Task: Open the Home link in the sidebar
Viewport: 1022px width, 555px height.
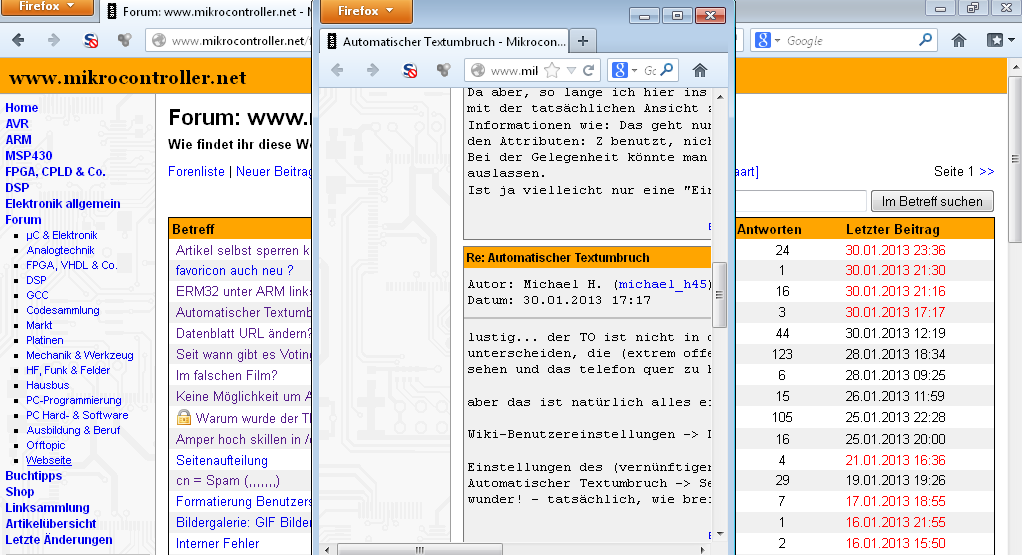Action: click(22, 107)
